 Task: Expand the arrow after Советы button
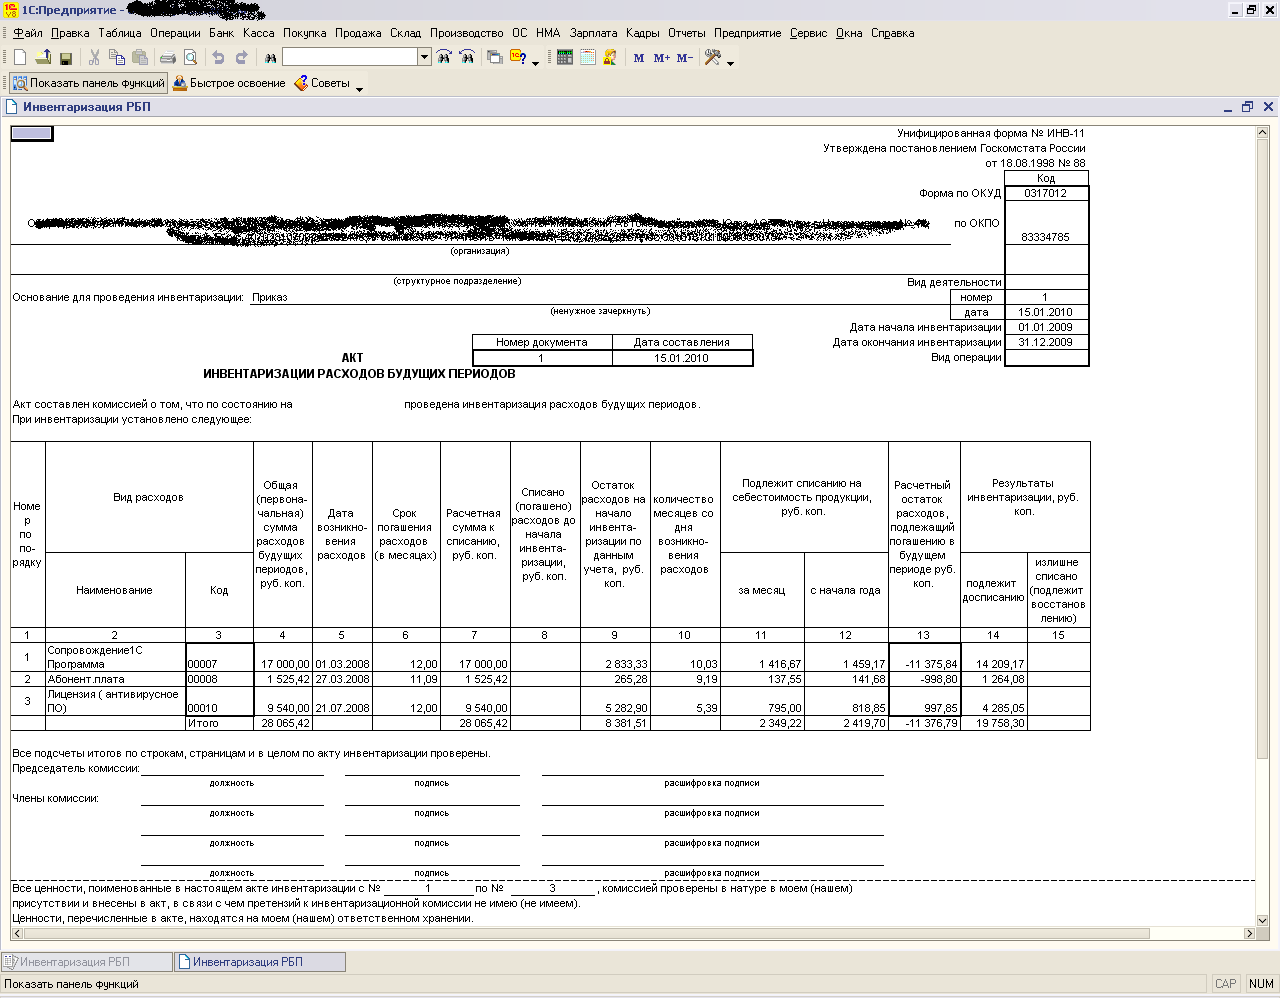[360, 88]
